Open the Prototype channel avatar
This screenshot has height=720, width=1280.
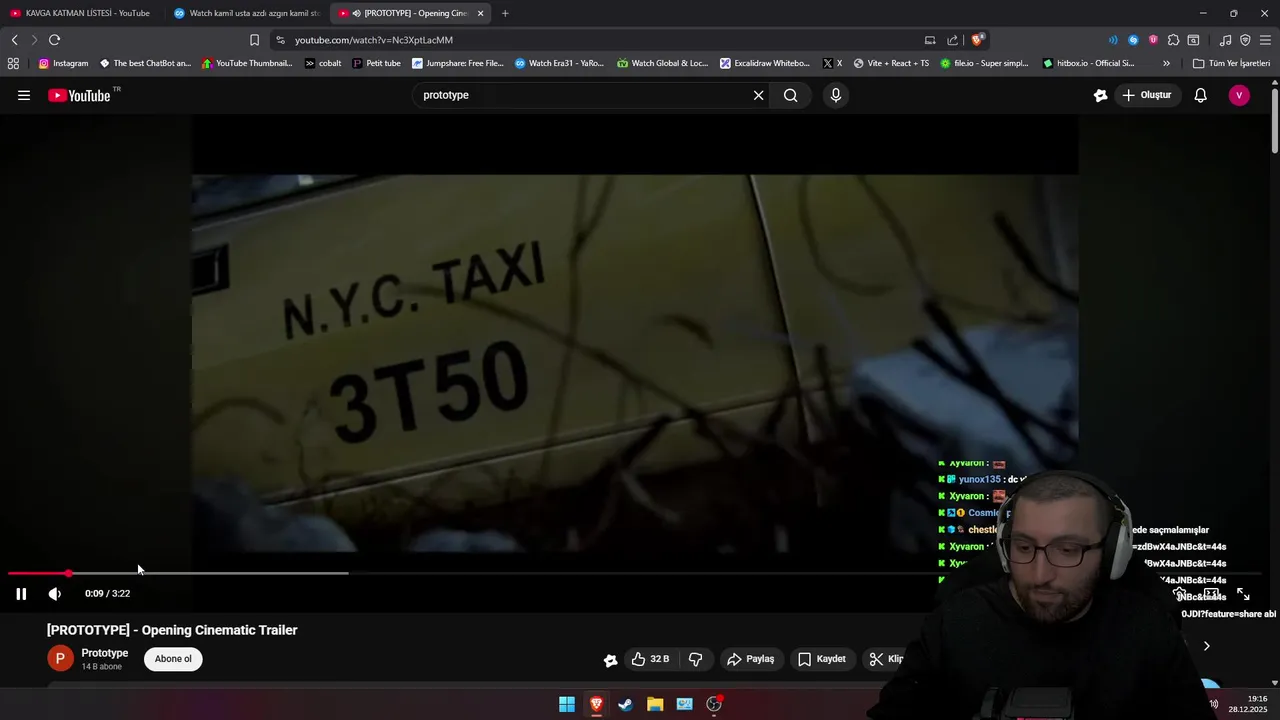(x=60, y=658)
